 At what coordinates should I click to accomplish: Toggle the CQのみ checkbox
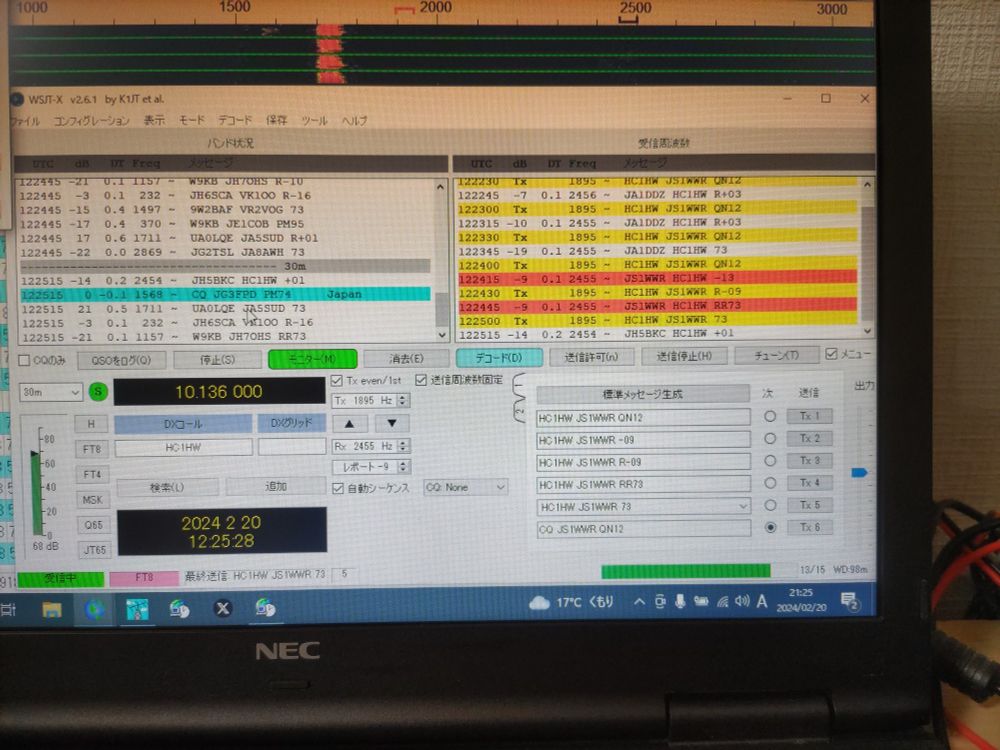coord(24,360)
